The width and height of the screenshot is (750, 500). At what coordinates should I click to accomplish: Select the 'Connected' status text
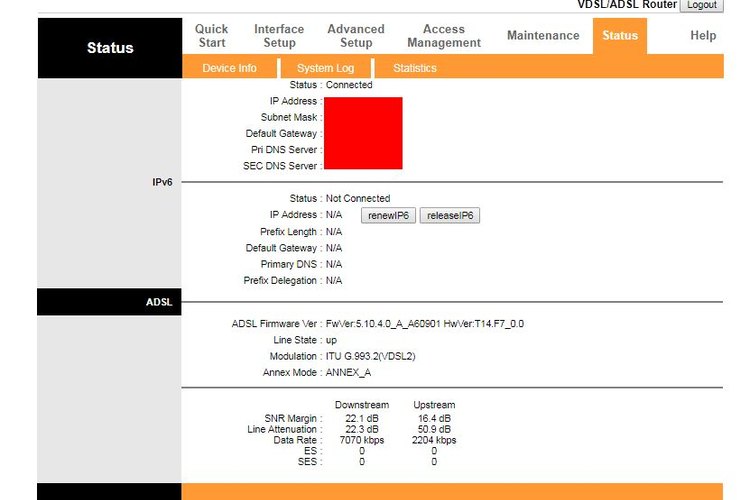pos(349,85)
